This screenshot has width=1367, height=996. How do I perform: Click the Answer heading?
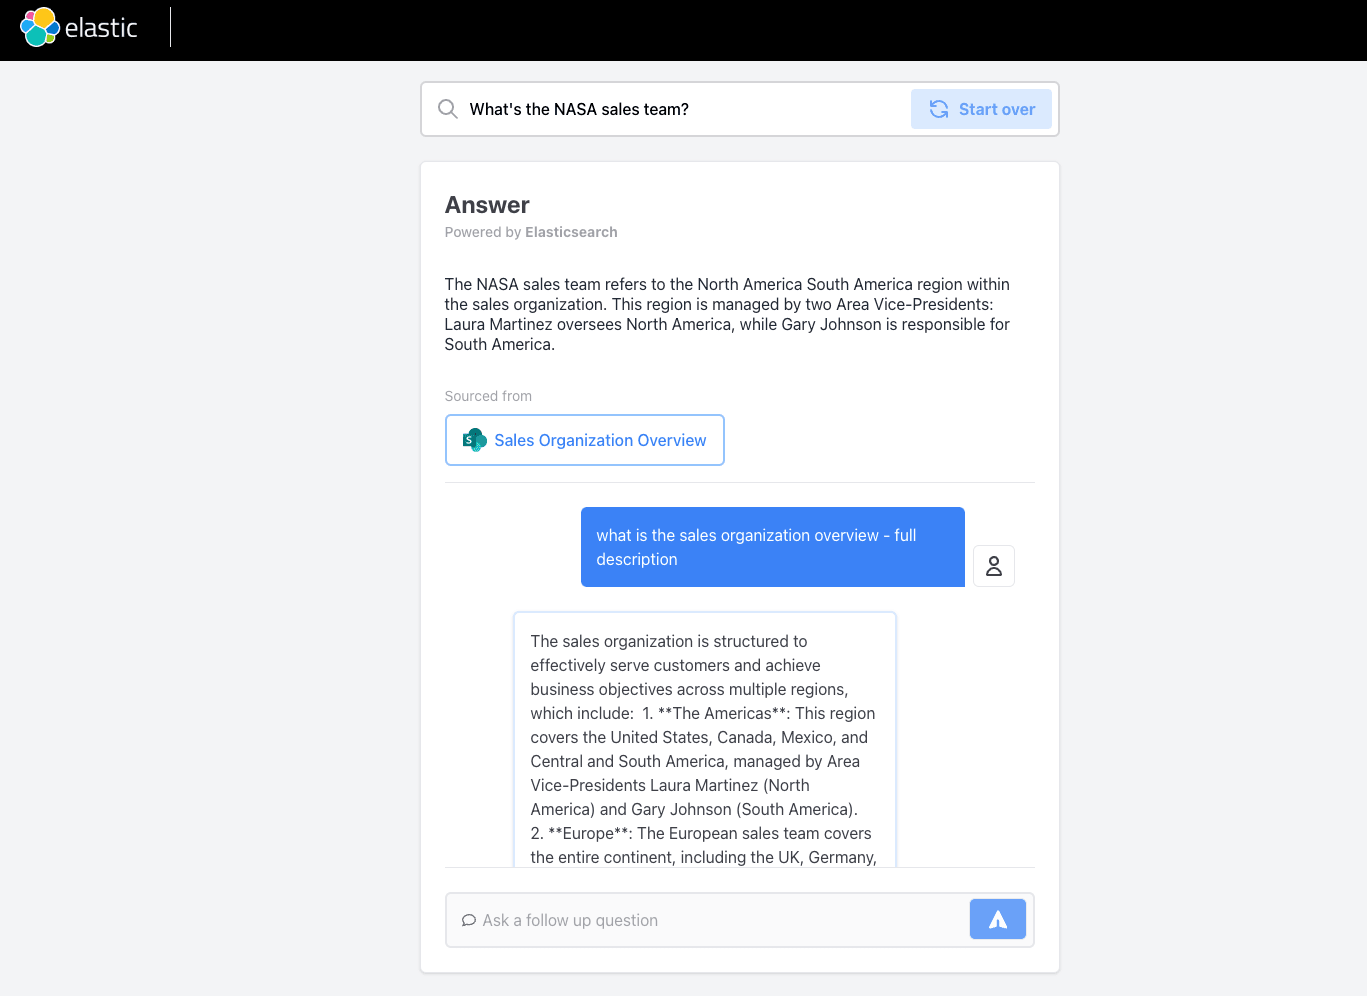487,205
